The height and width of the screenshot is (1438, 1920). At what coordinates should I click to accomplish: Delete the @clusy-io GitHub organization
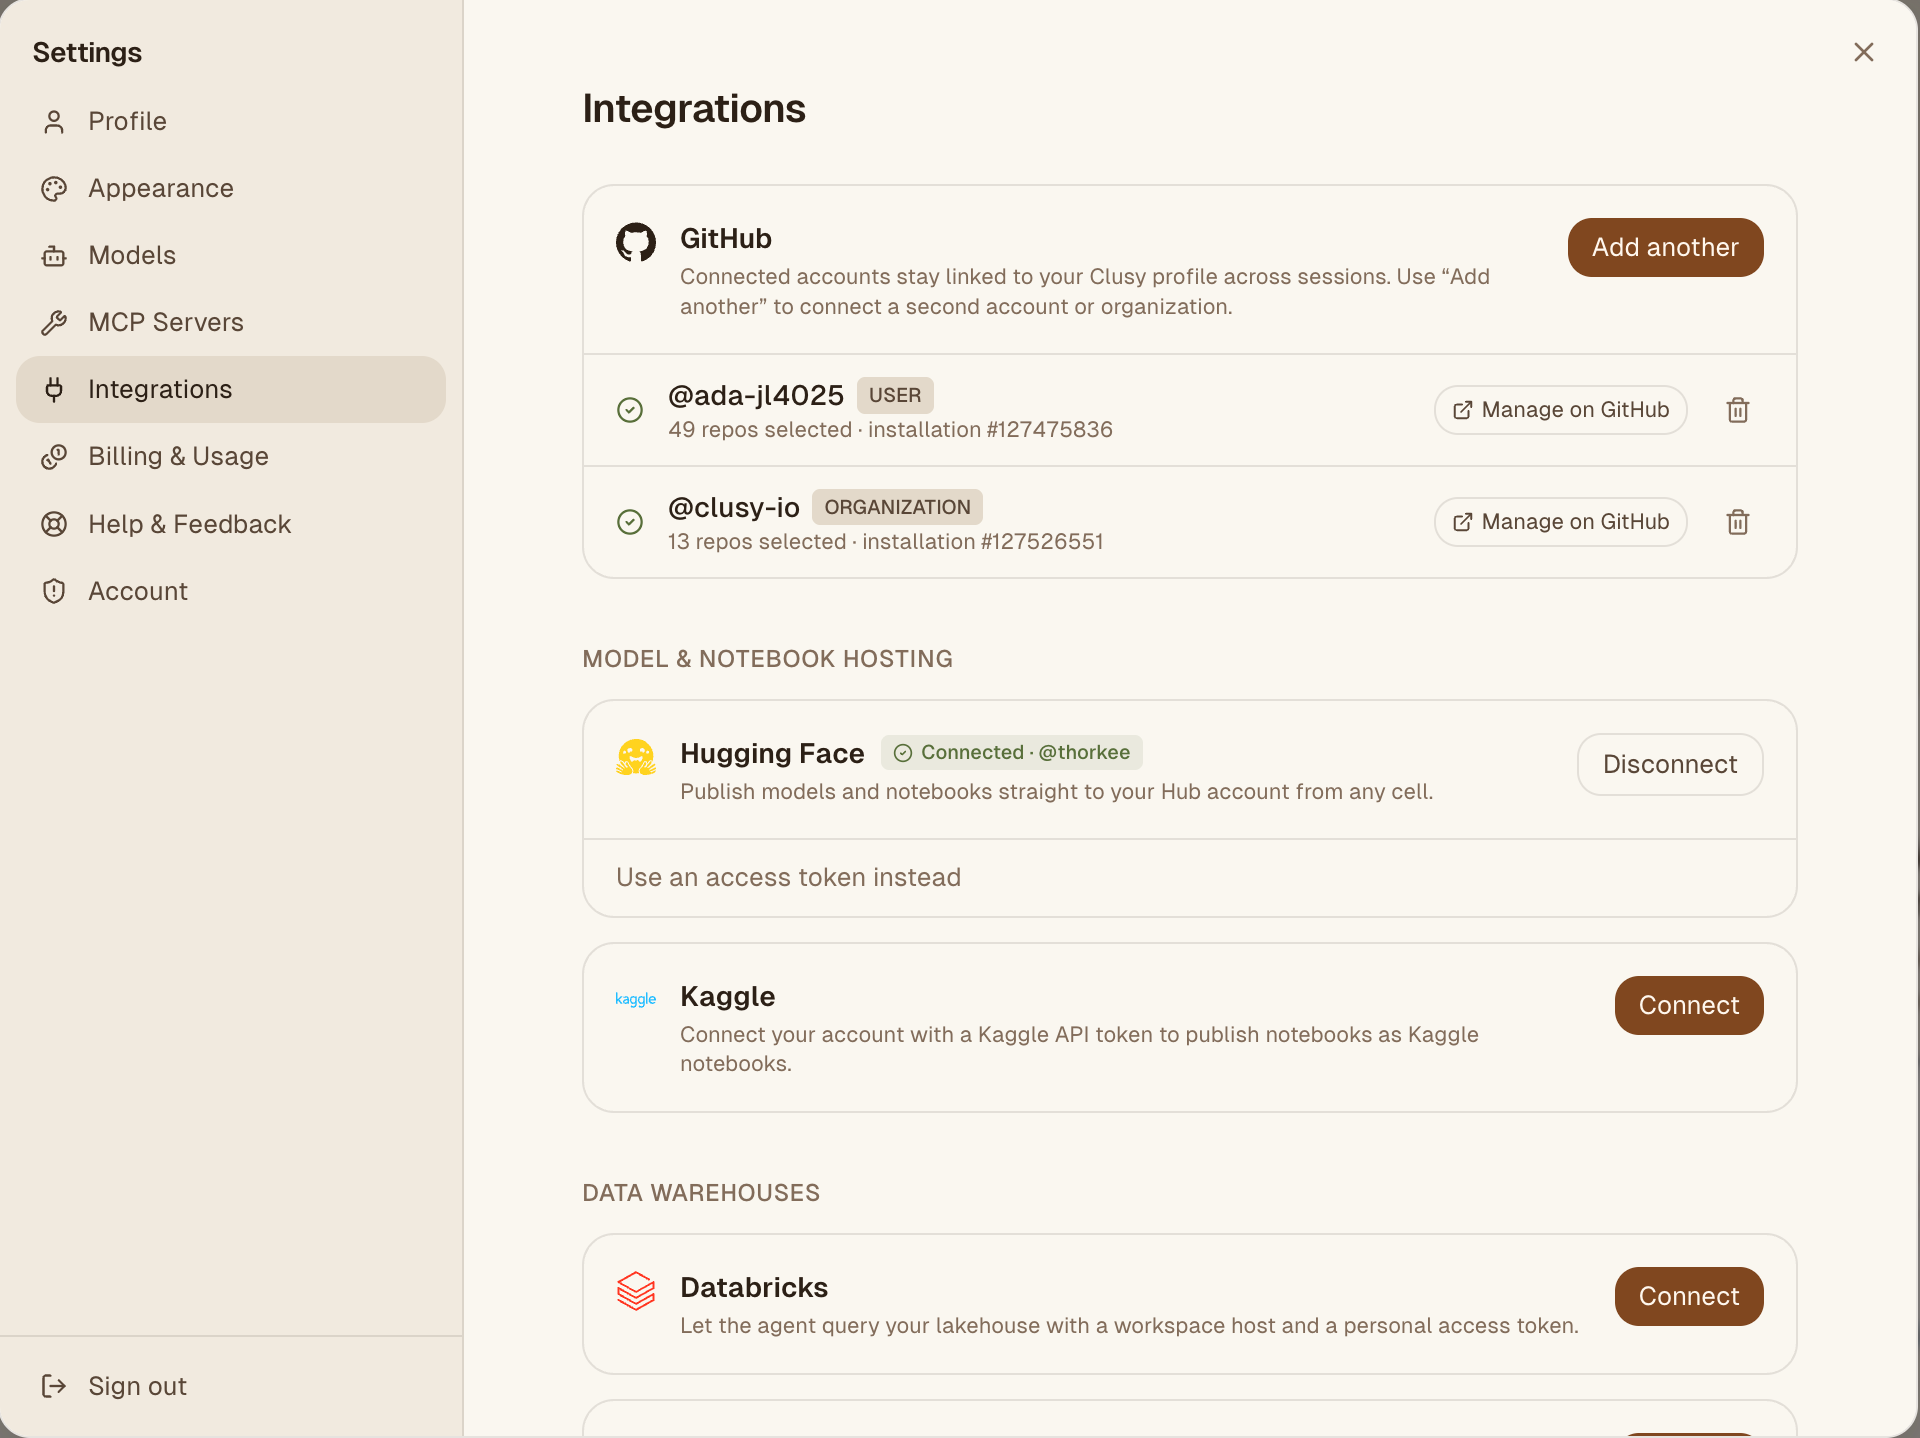pos(1738,522)
